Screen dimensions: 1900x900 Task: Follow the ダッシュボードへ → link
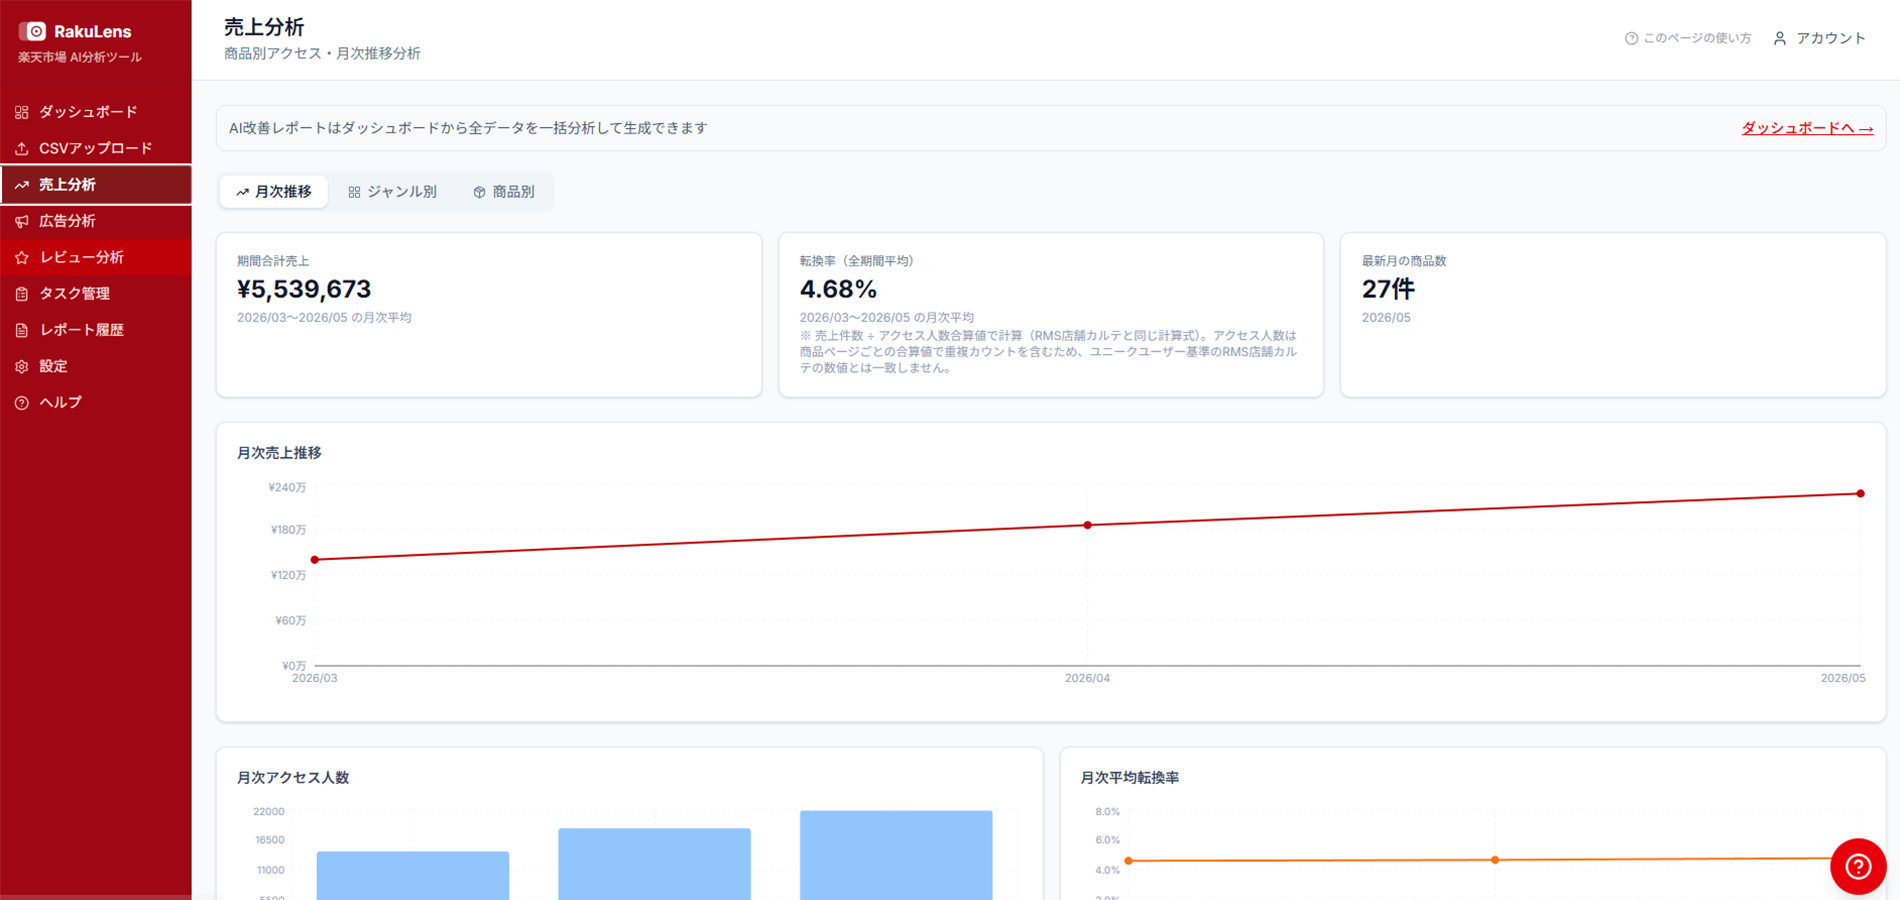(x=1807, y=128)
